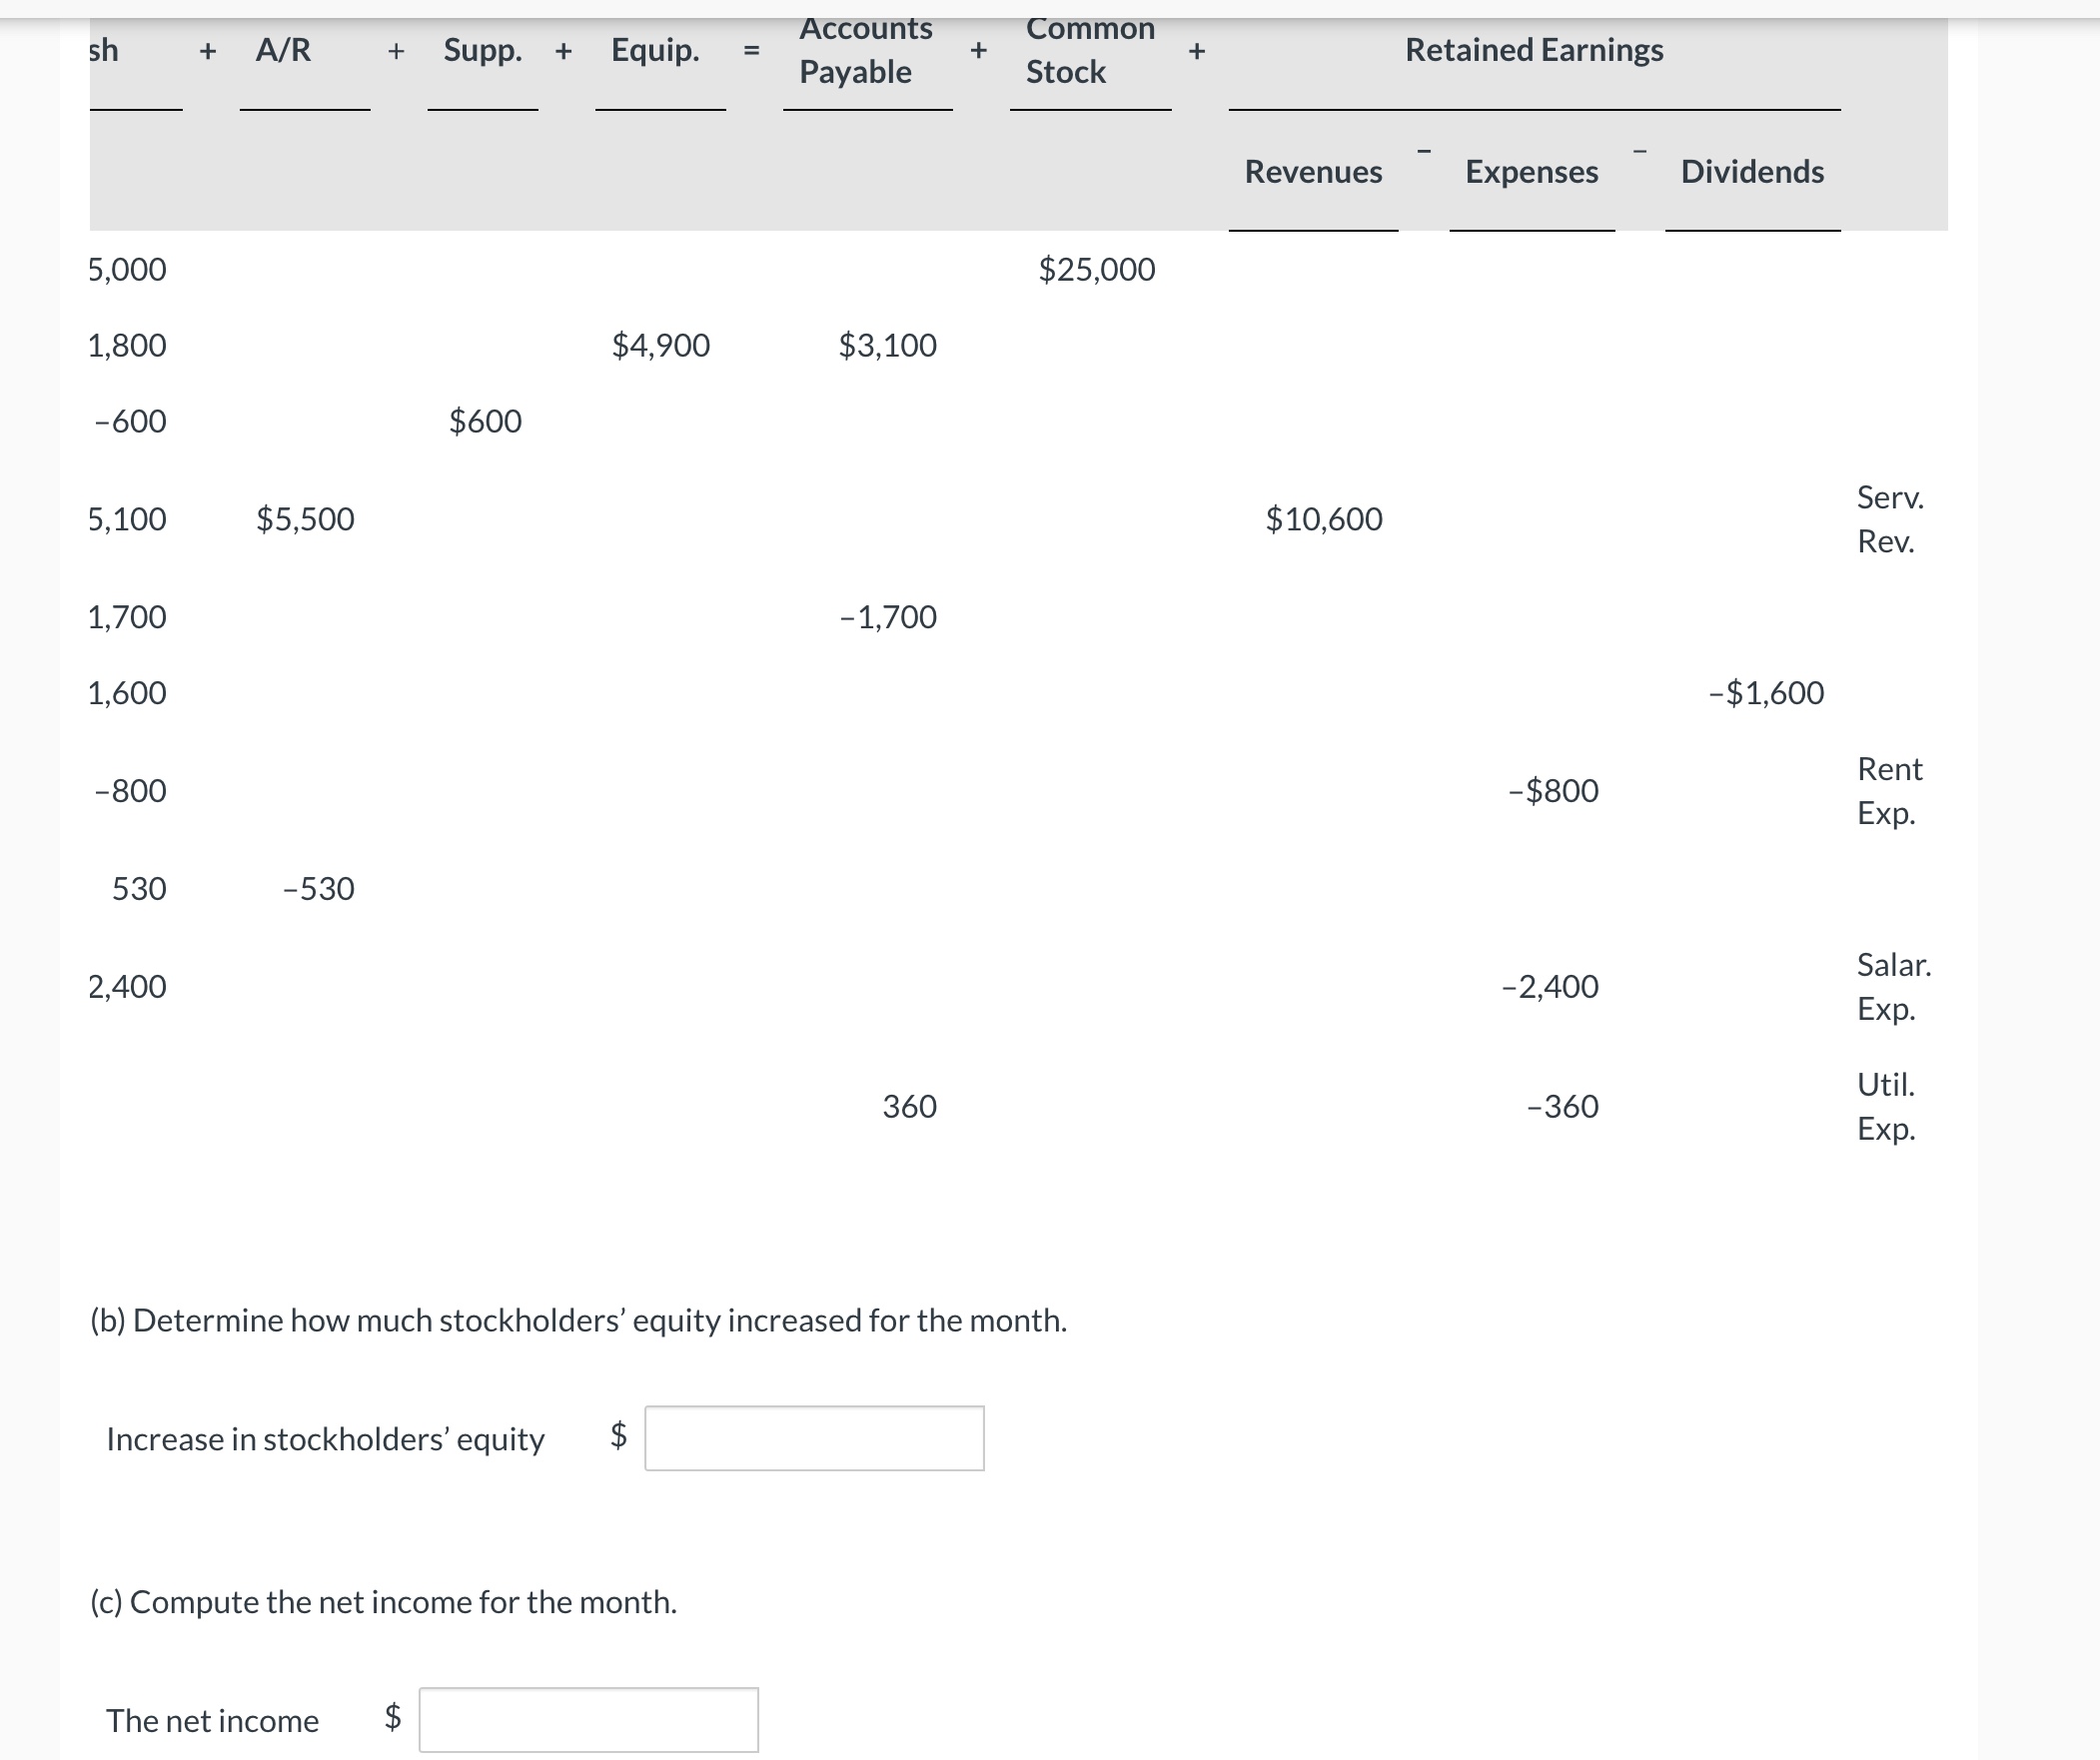Viewport: 2100px width, 1760px height.
Task: Select the Serv. Rev. label
Action: point(1890,520)
